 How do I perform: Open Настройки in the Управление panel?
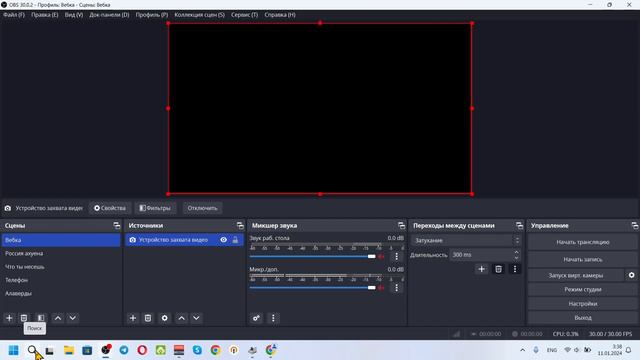click(582, 304)
